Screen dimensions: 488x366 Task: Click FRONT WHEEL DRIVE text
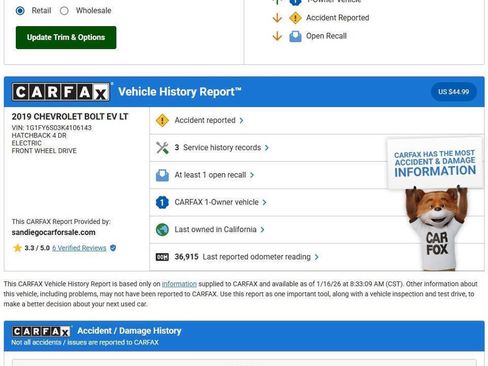click(44, 151)
